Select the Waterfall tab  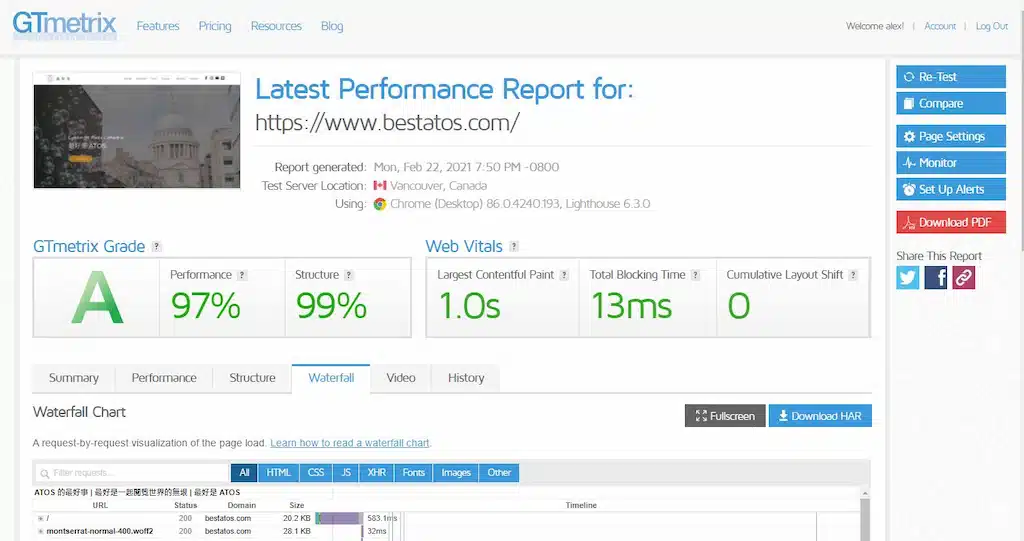(x=331, y=378)
